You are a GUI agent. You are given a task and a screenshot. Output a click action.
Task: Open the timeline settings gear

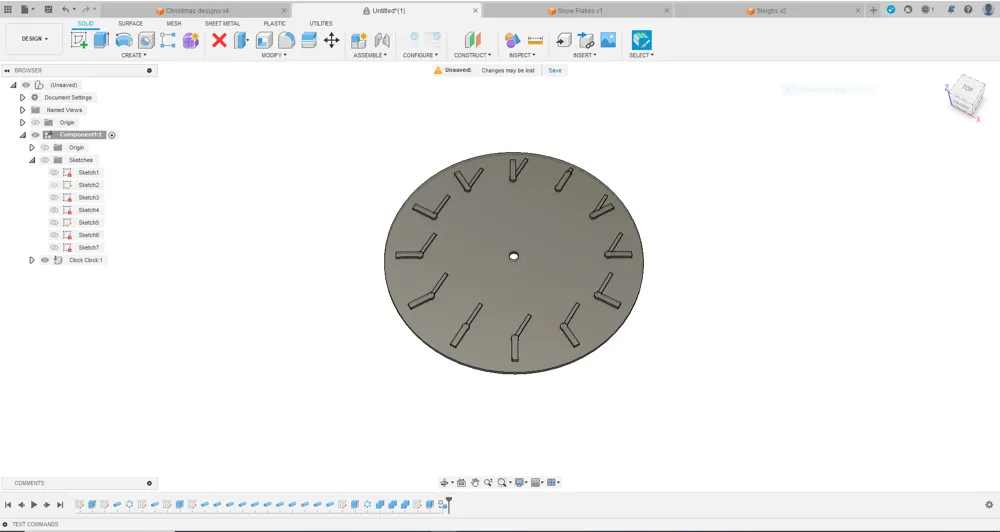point(989,505)
